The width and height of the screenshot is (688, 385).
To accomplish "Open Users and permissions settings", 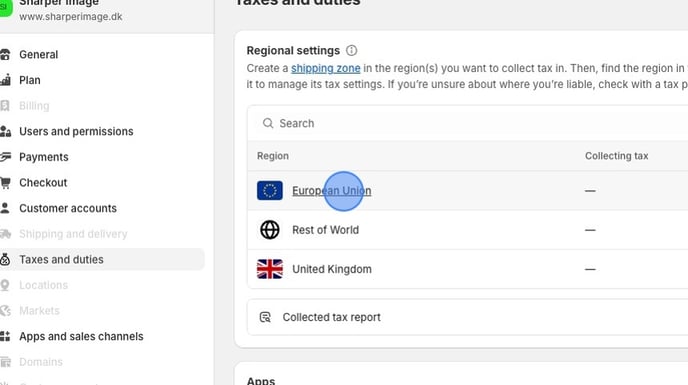I will click(76, 131).
